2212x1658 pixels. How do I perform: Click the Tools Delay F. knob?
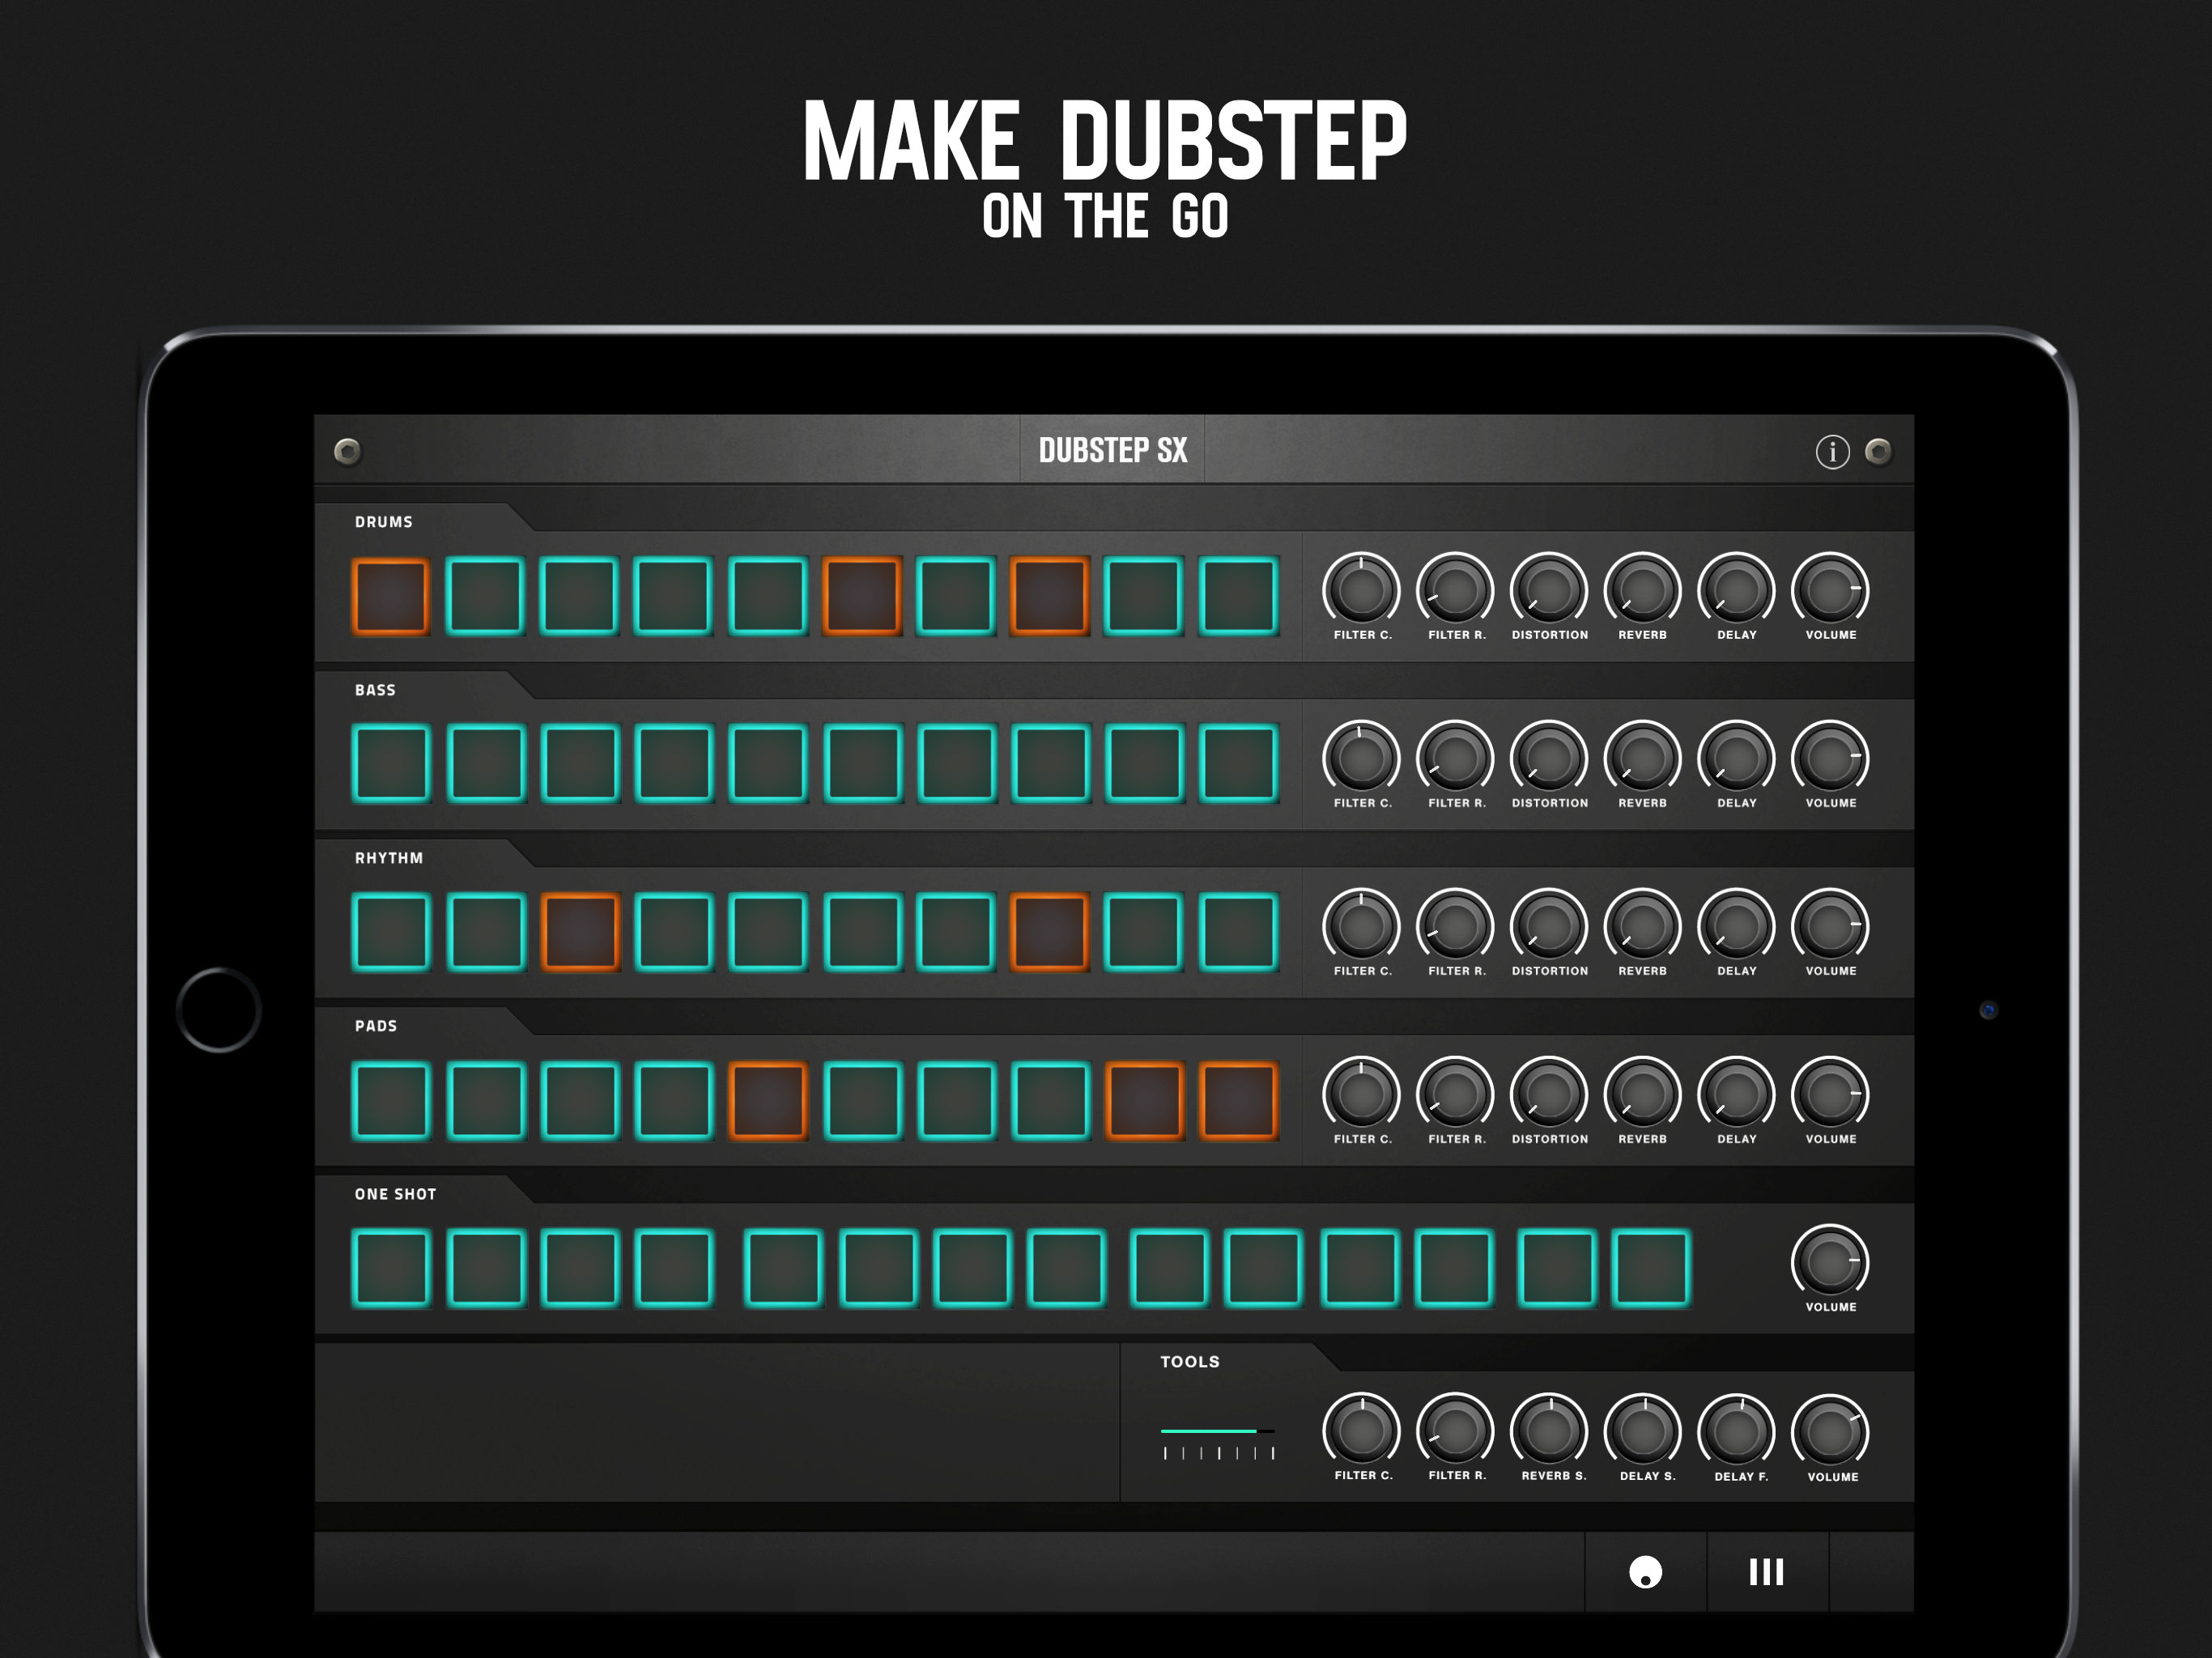click(x=1737, y=1432)
